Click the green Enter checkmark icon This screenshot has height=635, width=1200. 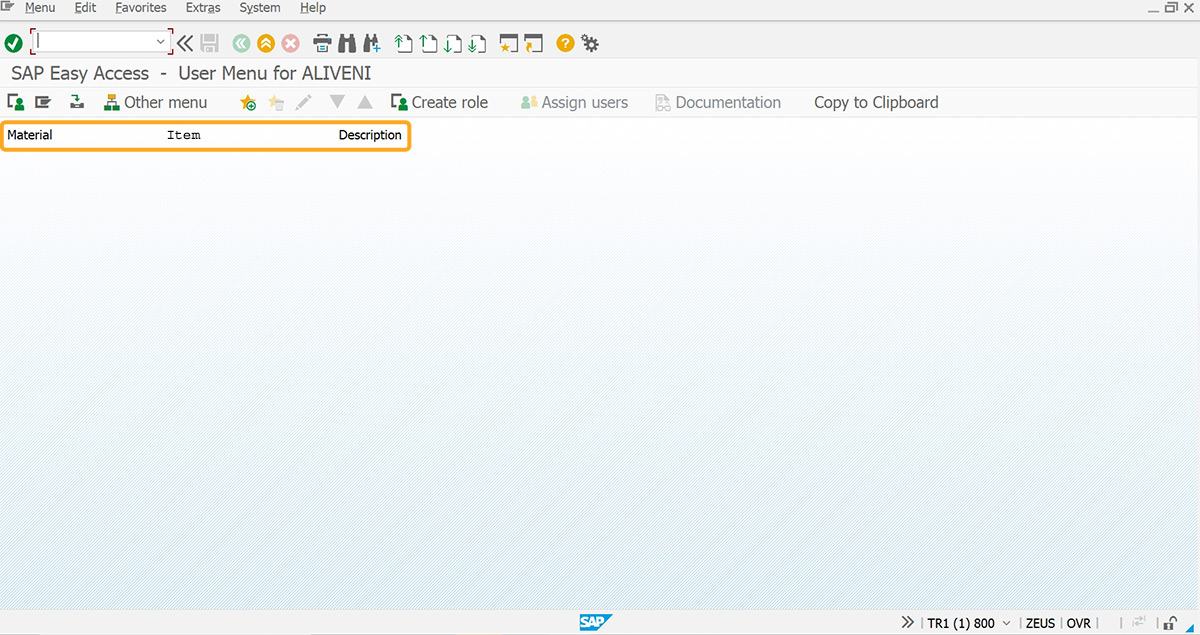click(13, 43)
